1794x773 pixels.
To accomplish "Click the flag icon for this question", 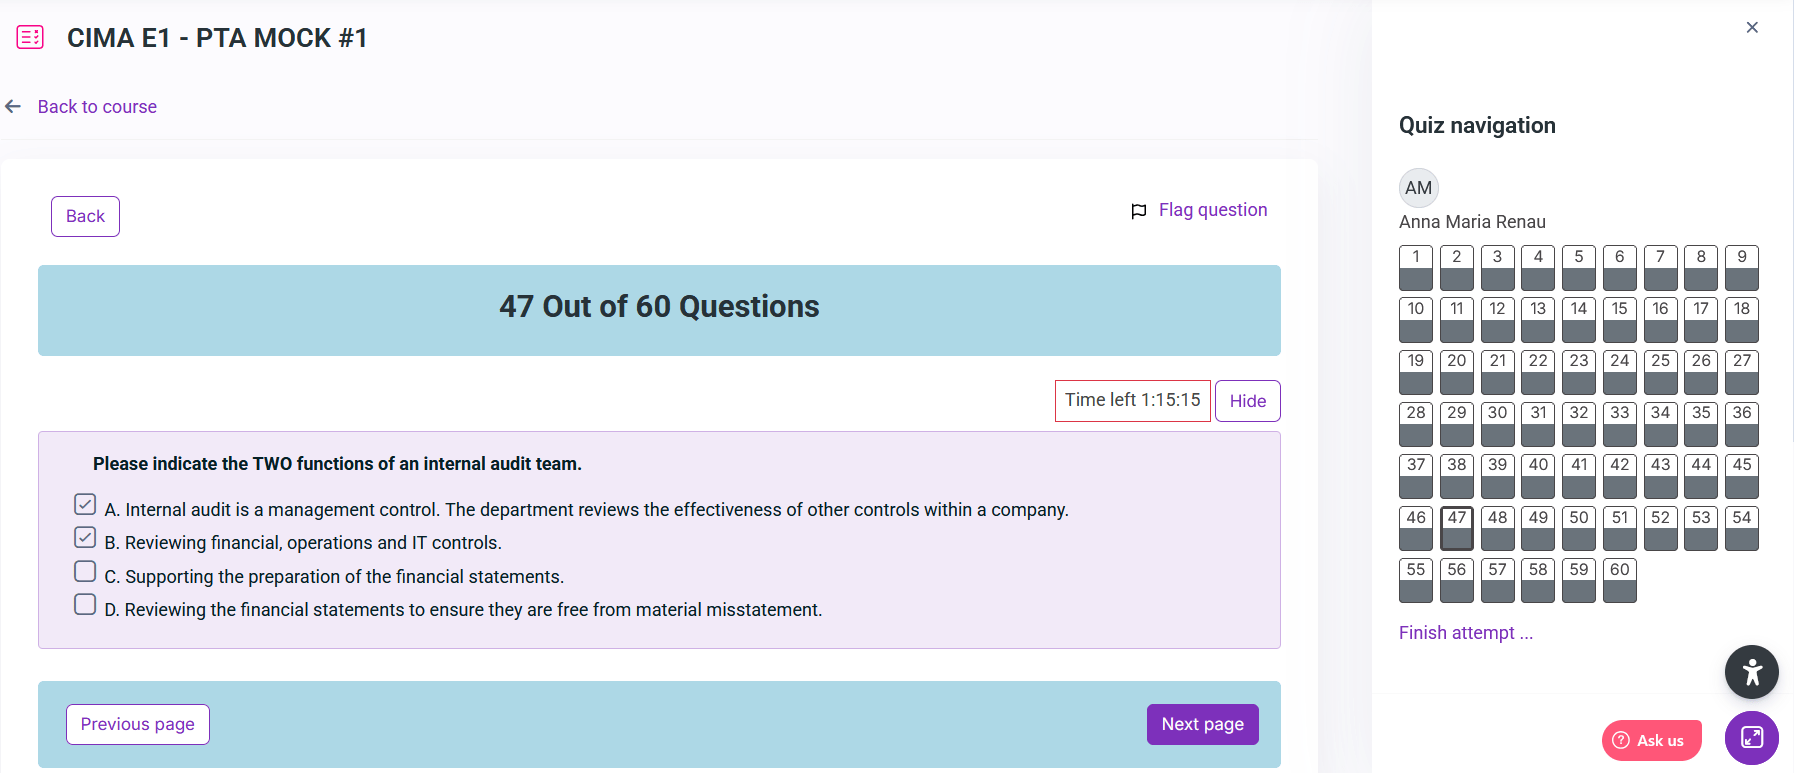I will click(x=1138, y=211).
